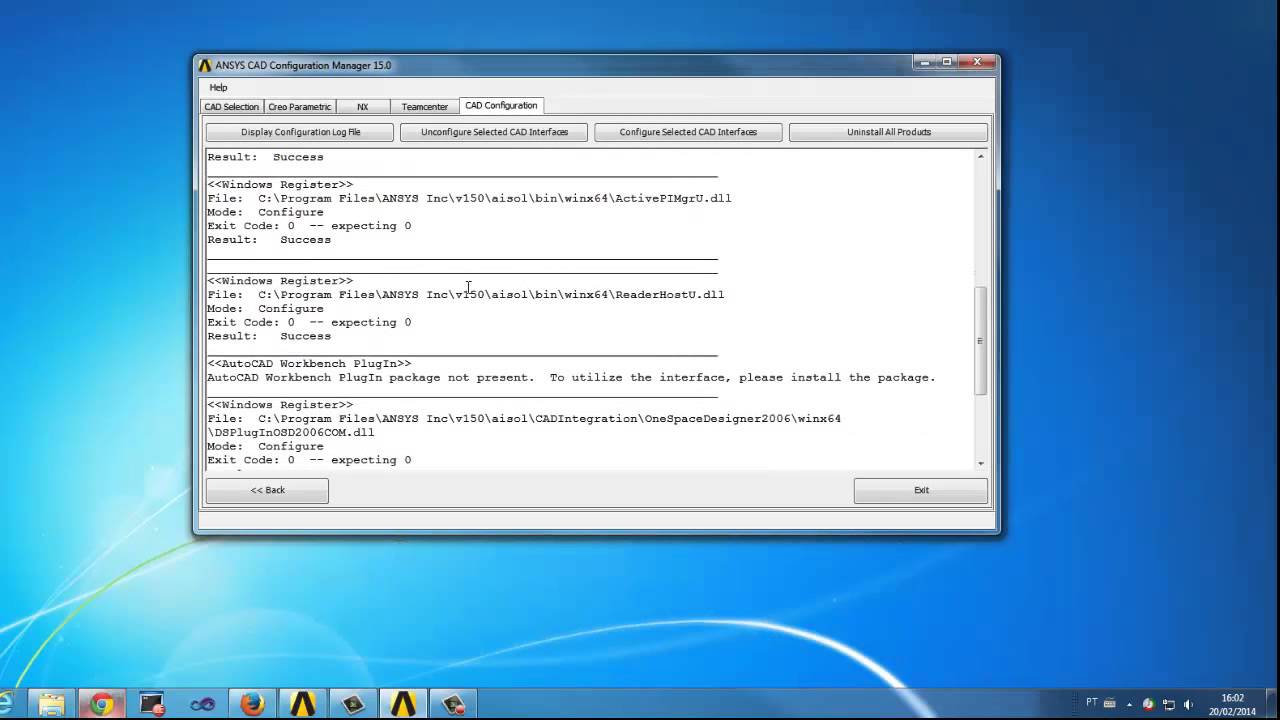
Task: Open Windows Explorer folder icon in taskbar
Action: [x=51, y=704]
